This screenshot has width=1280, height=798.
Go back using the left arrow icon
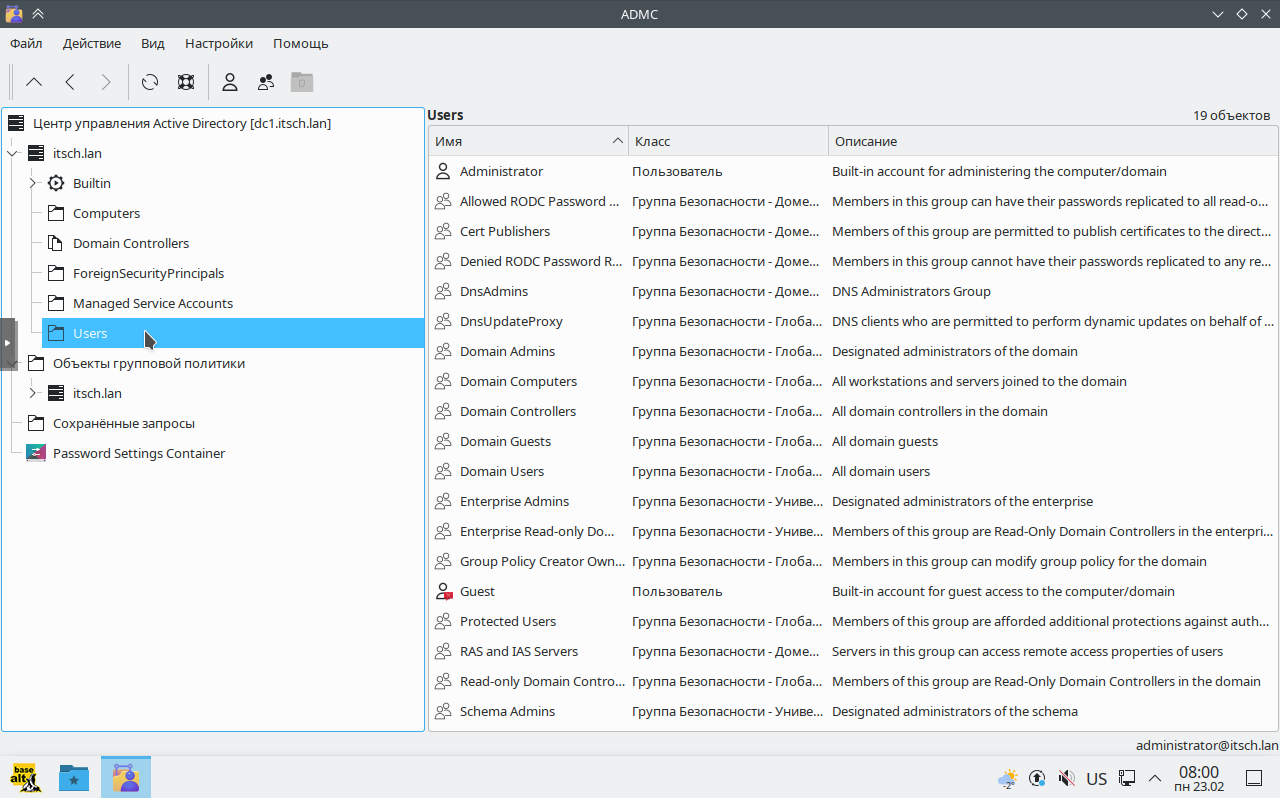click(70, 83)
